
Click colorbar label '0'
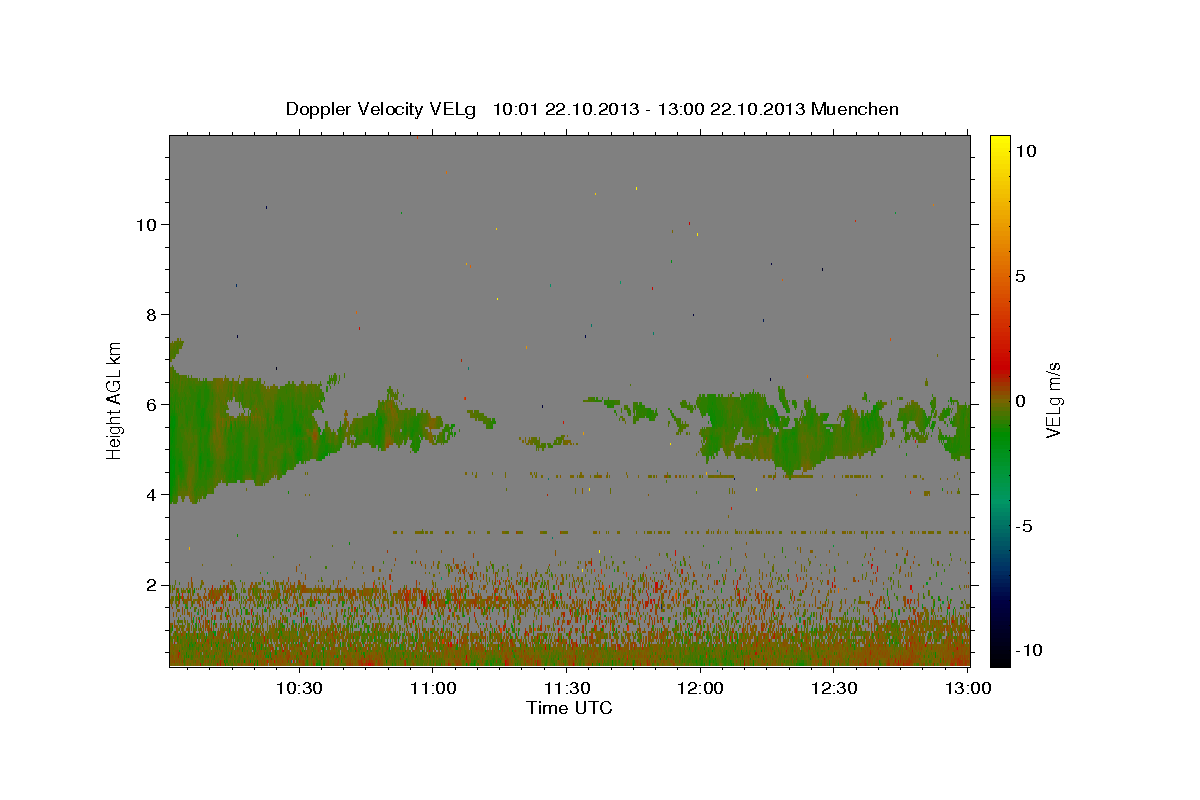click(x=1020, y=401)
